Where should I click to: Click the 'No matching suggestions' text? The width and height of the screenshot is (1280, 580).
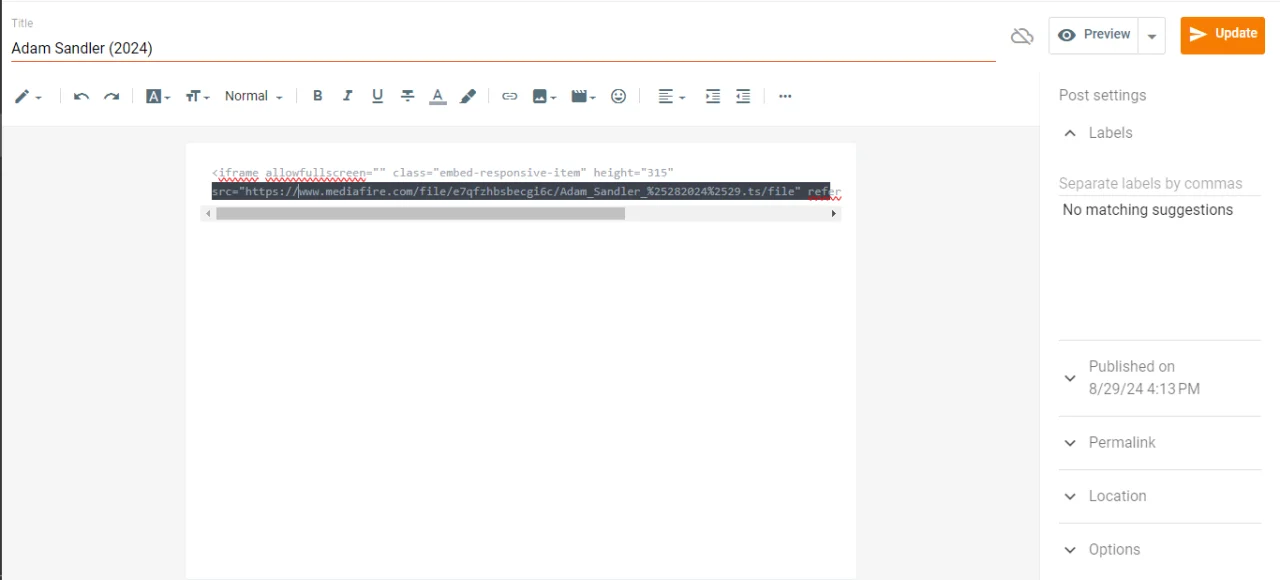pyautogui.click(x=1148, y=210)
